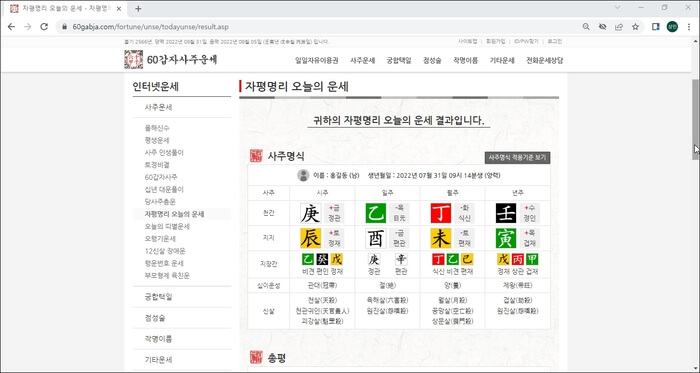Open 오행기운세 in the sidebar

click(x=160, y=239)
